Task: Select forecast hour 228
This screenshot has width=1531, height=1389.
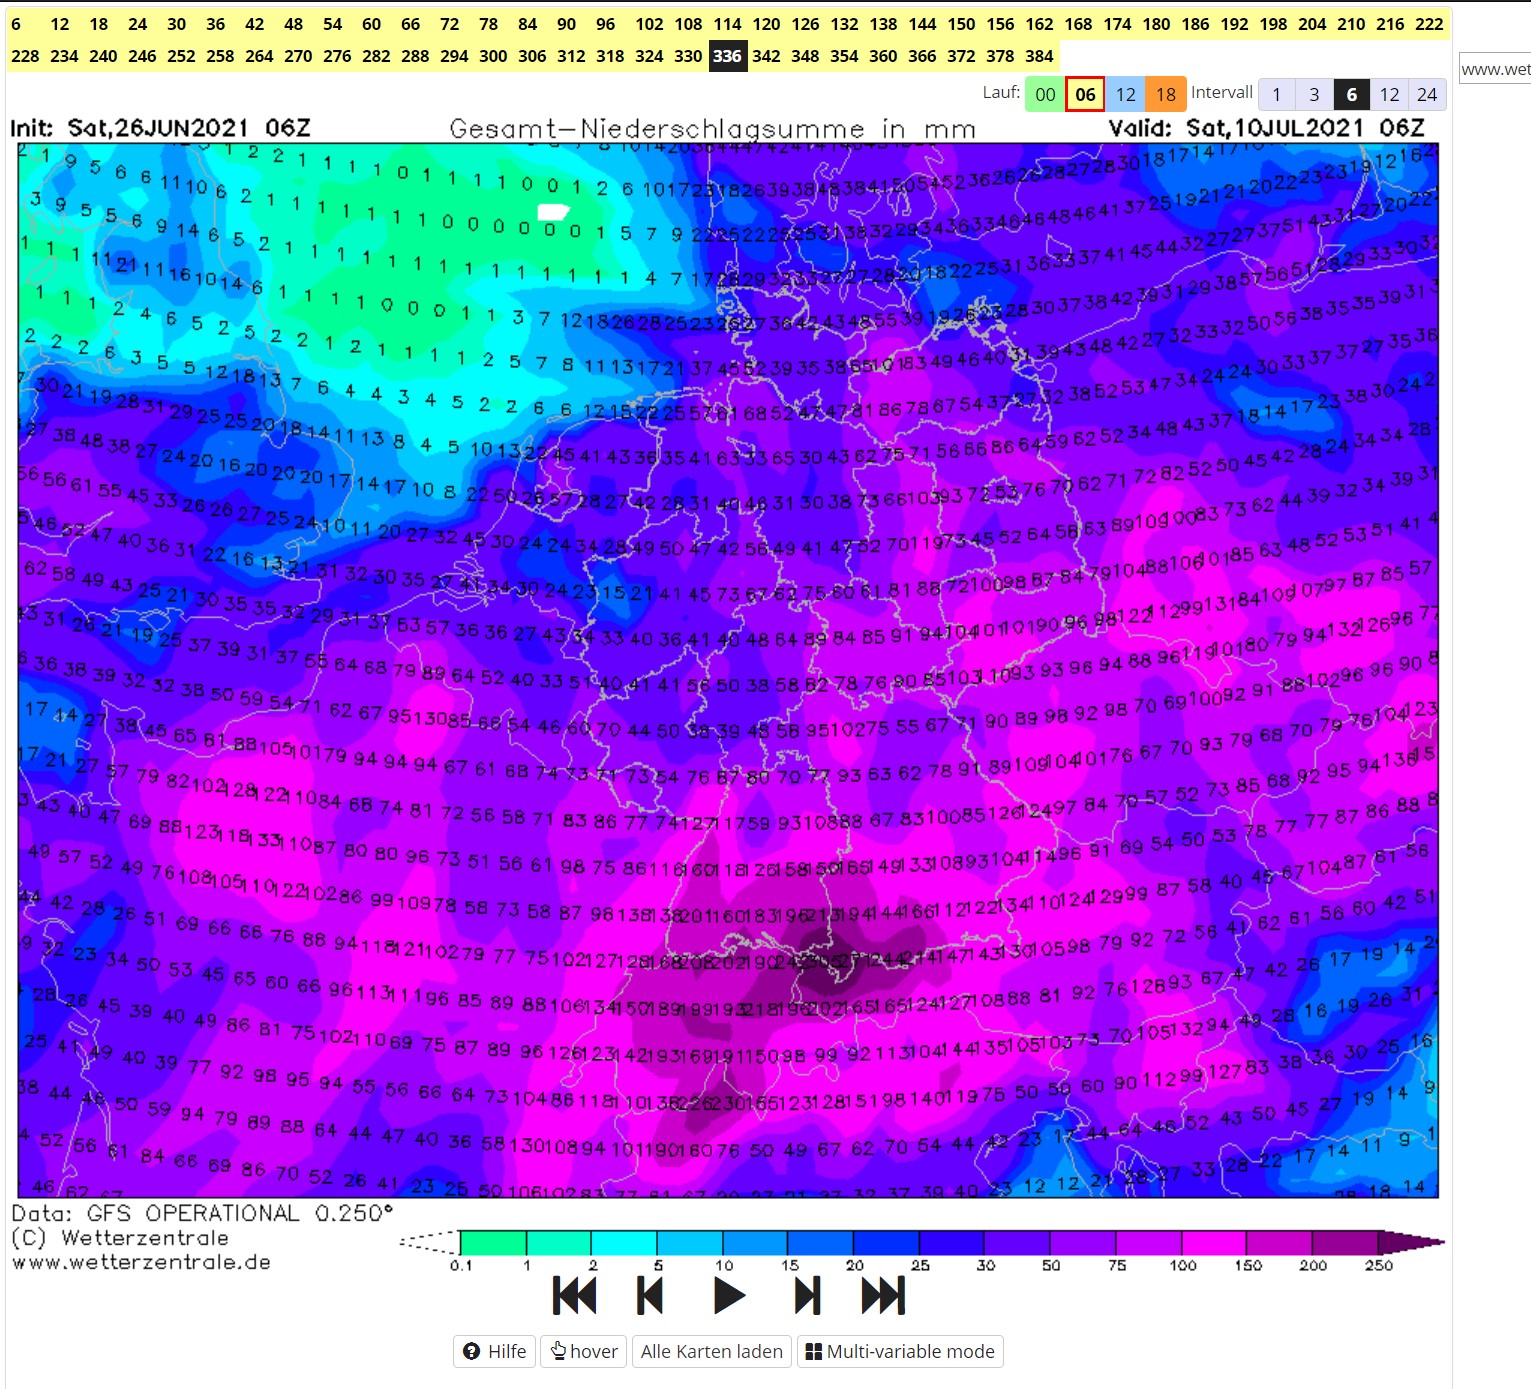Action: tap(25, 56)
